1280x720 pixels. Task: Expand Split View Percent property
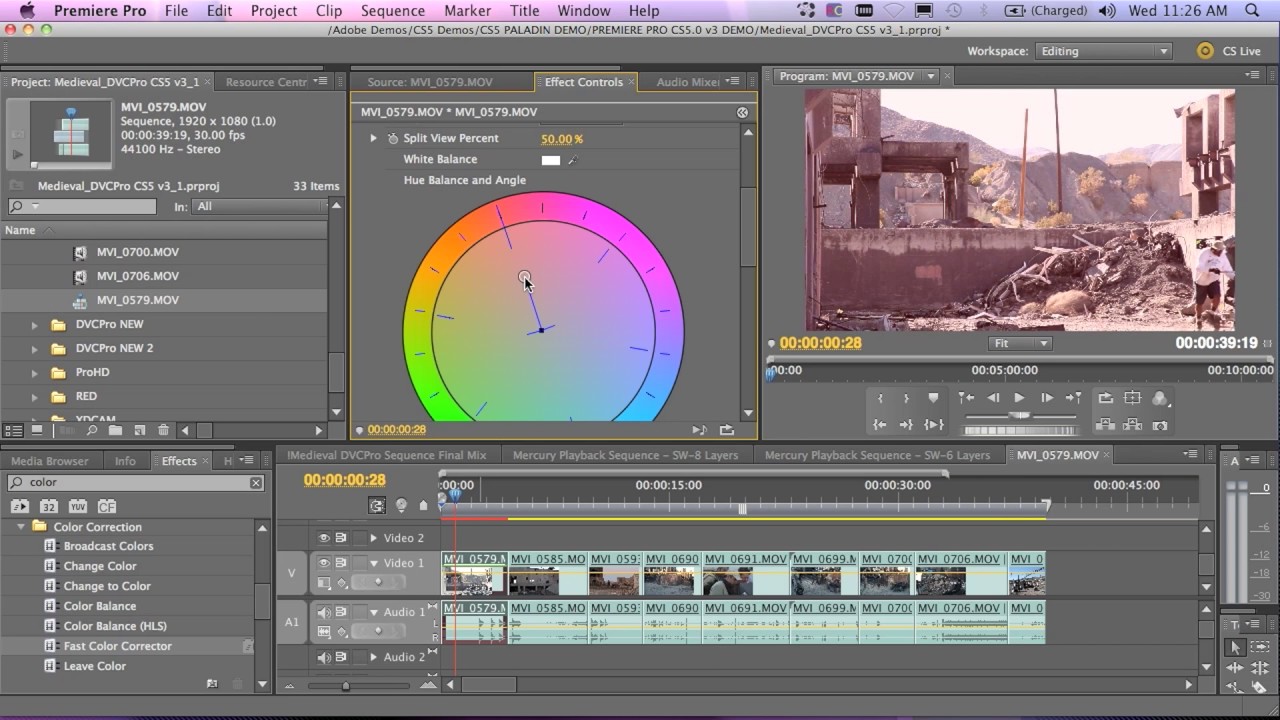374,138
